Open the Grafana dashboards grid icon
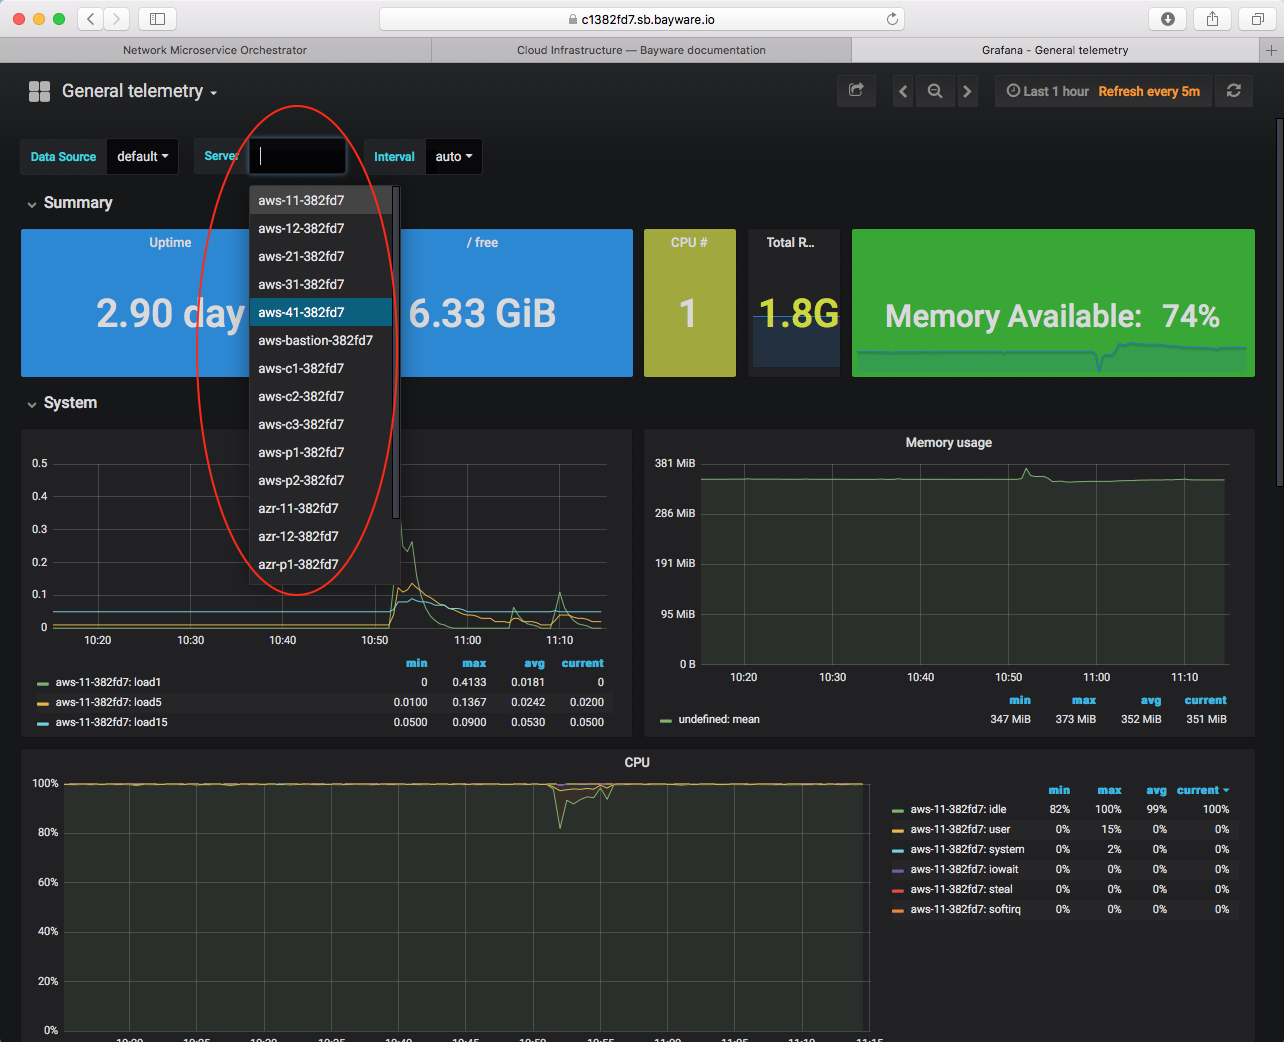1284x1042 pixels. point(39,91)
